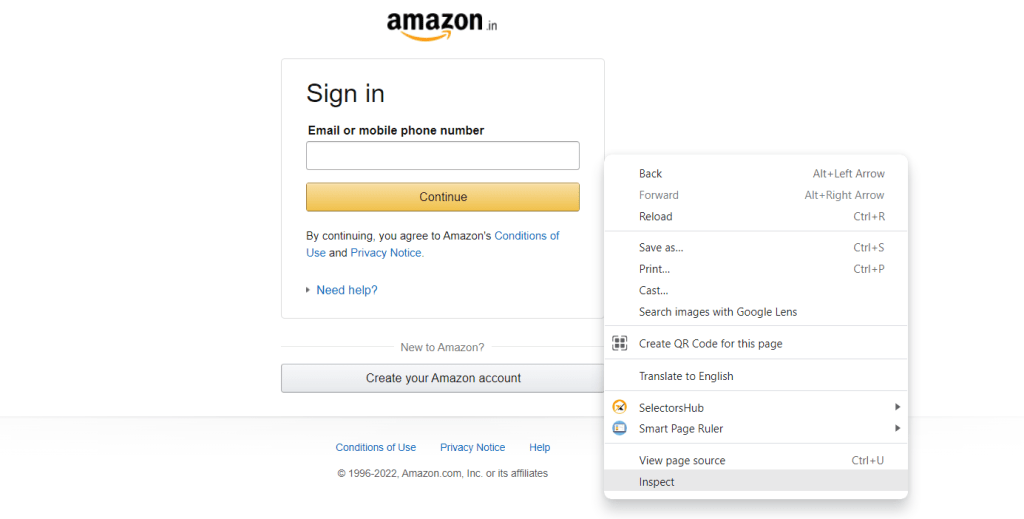
Task: Select Inspect from context menu
Action: 657,482
